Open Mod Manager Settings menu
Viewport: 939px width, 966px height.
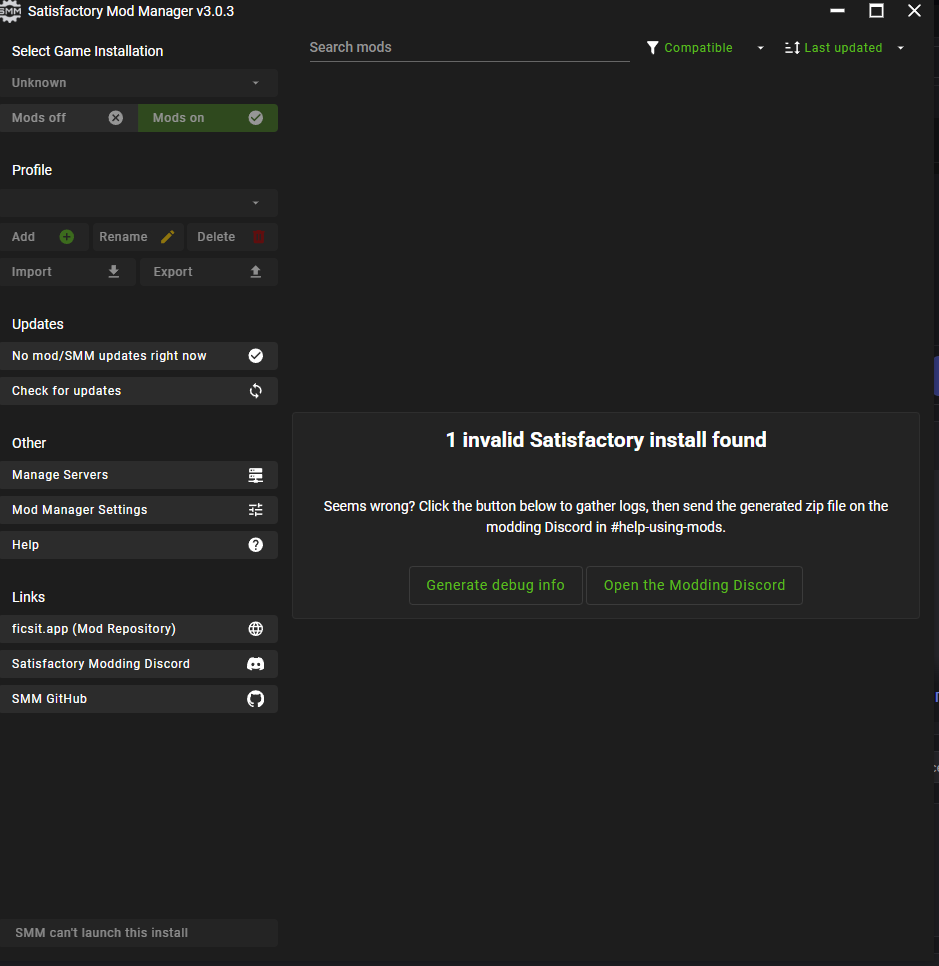(139, 509)
